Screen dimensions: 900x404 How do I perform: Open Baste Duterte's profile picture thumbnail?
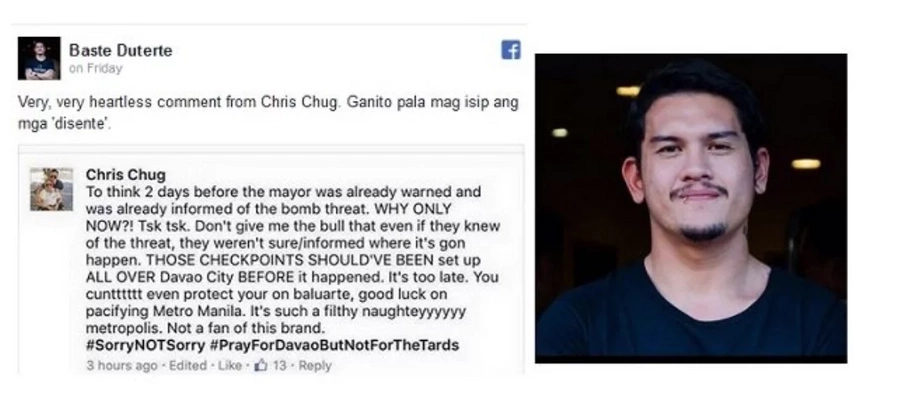39,58
